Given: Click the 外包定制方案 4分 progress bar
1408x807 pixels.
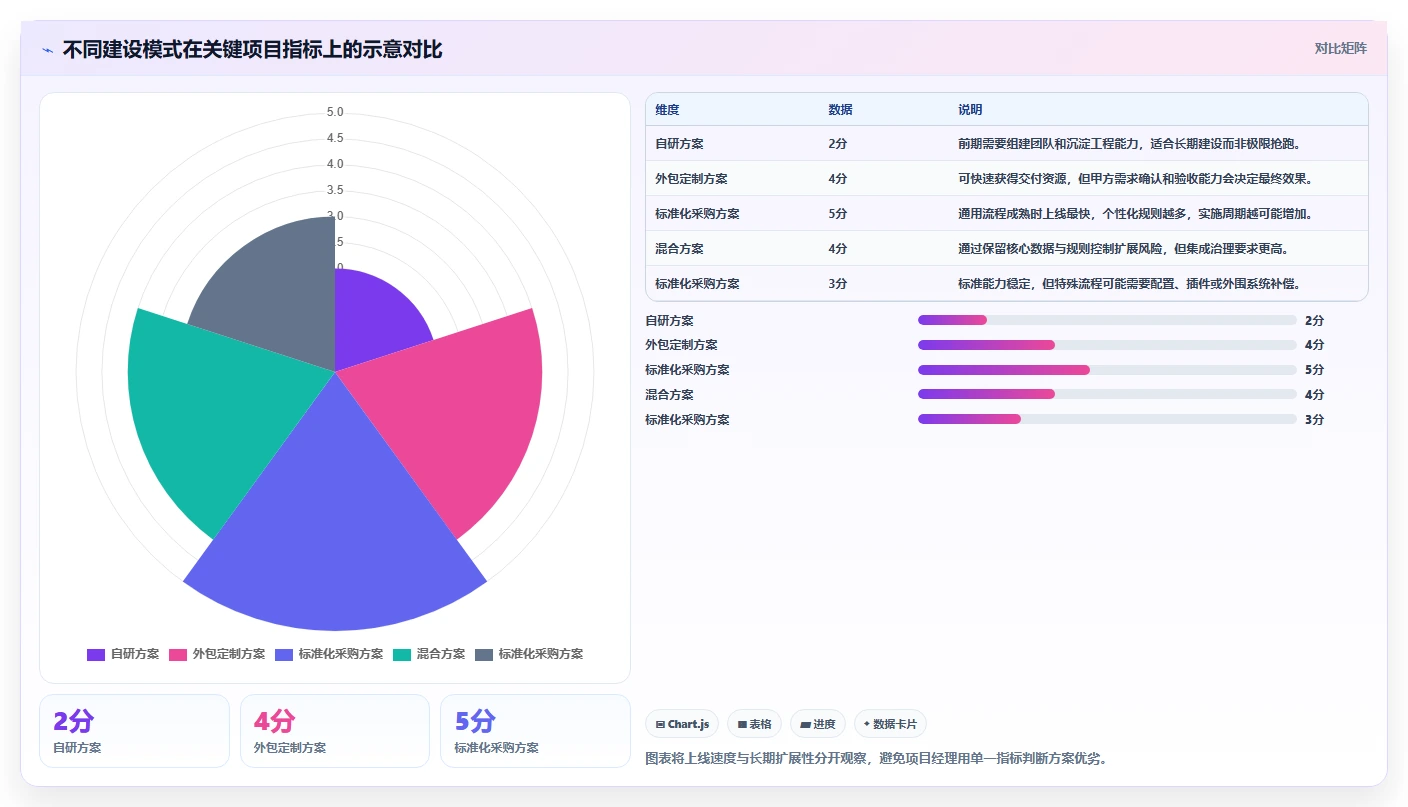Looking at the screenshot, I should coord(1107,345).
